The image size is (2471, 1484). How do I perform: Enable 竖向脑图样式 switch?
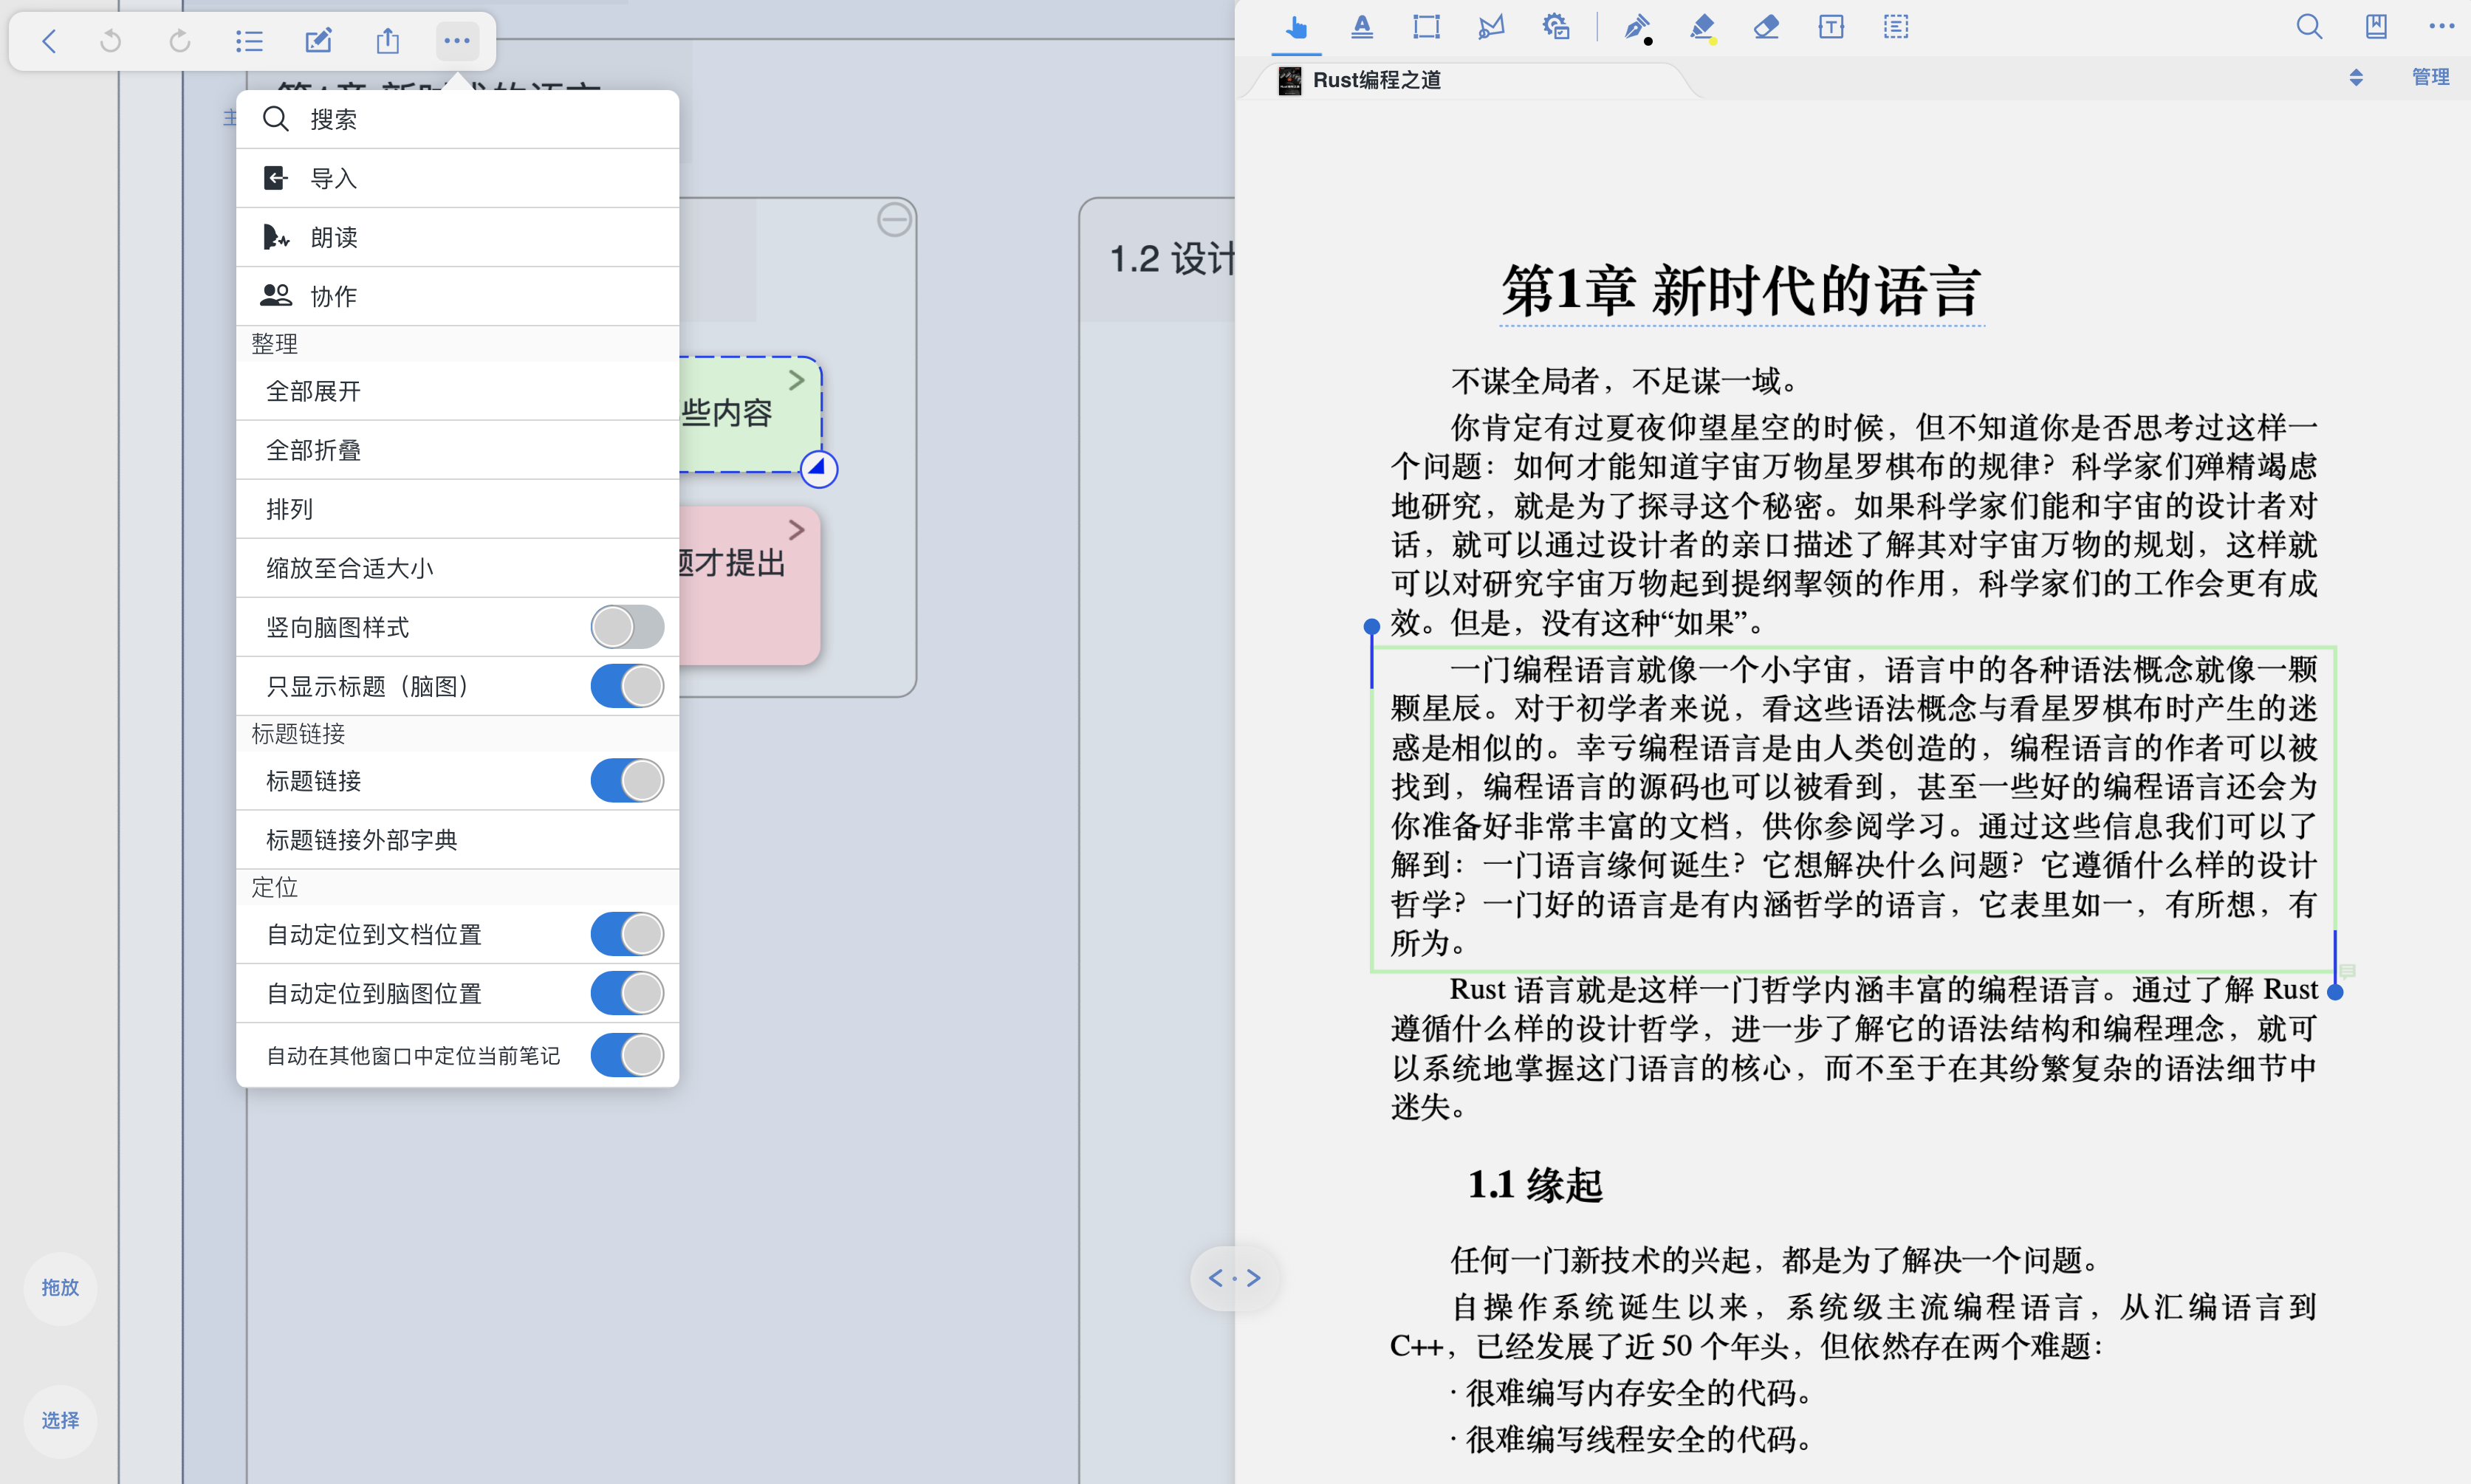[x=627, y=627]
